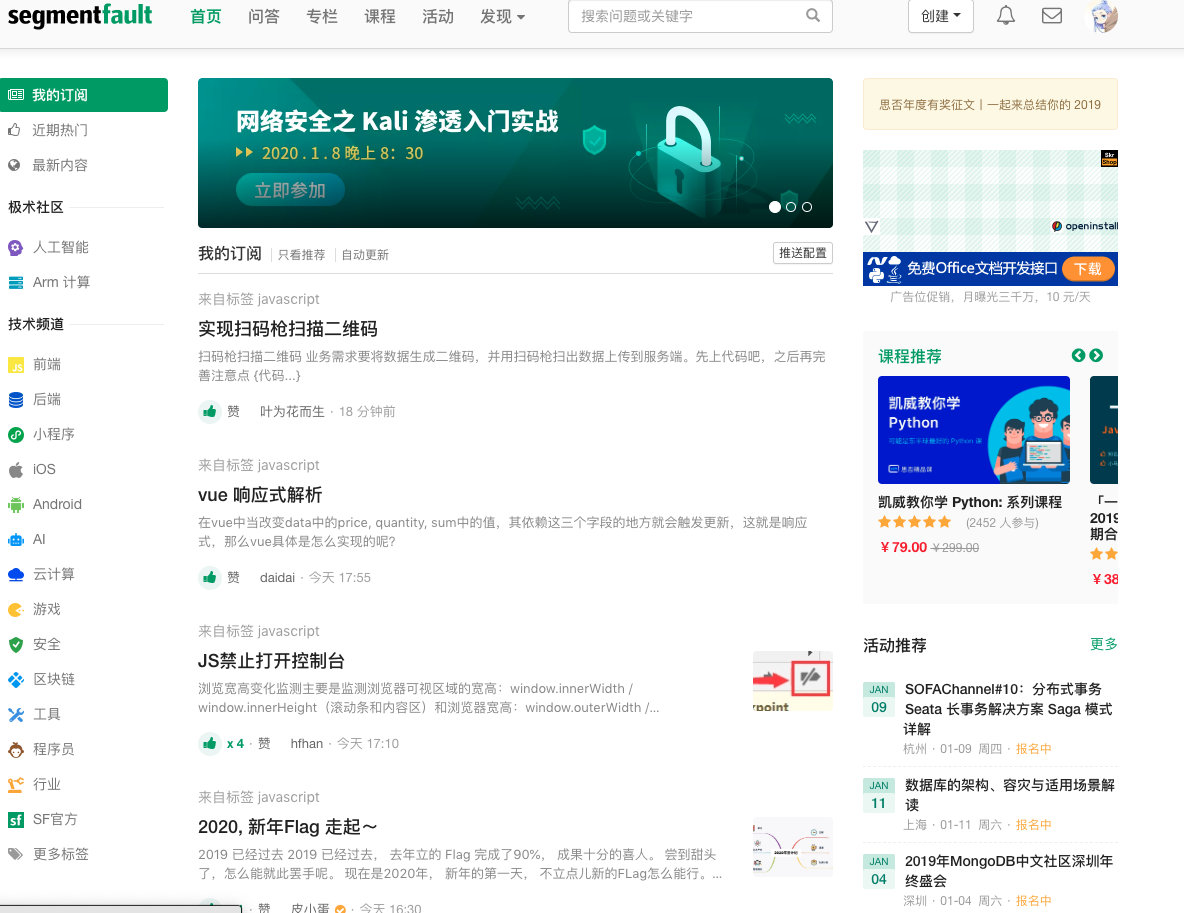1184x913 pixels.
Task: Show previous course with left arrow
Action: 1078,356
